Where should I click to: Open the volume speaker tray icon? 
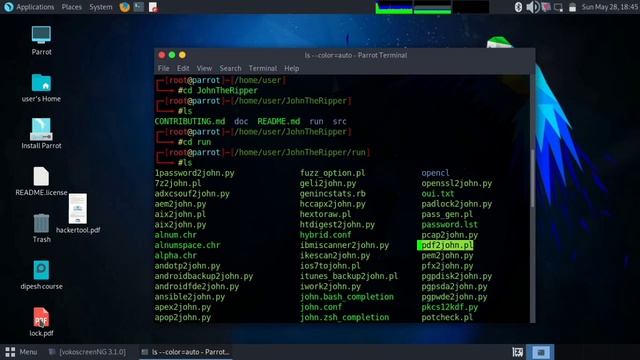click(x=532, y=7)
